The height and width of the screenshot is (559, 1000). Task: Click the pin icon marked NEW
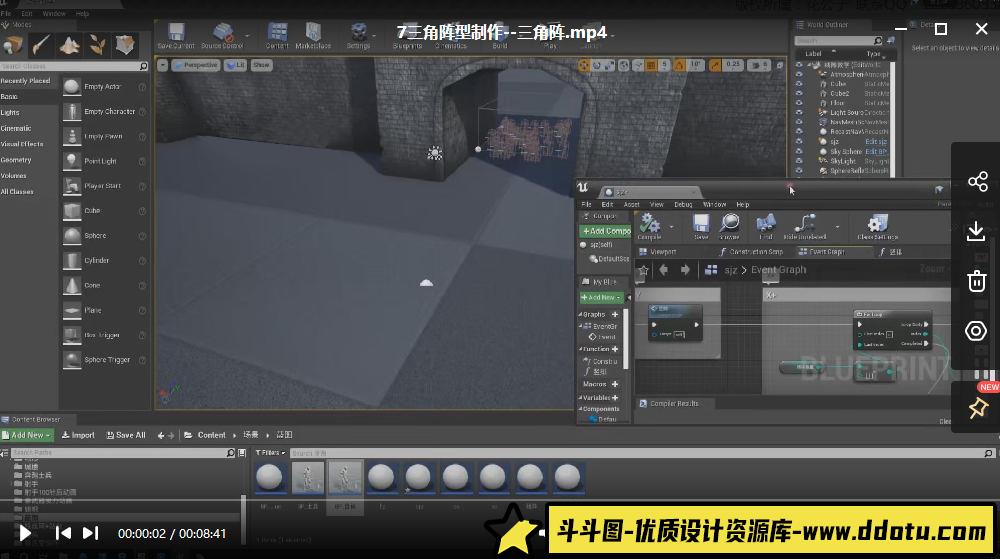point(978,408)
